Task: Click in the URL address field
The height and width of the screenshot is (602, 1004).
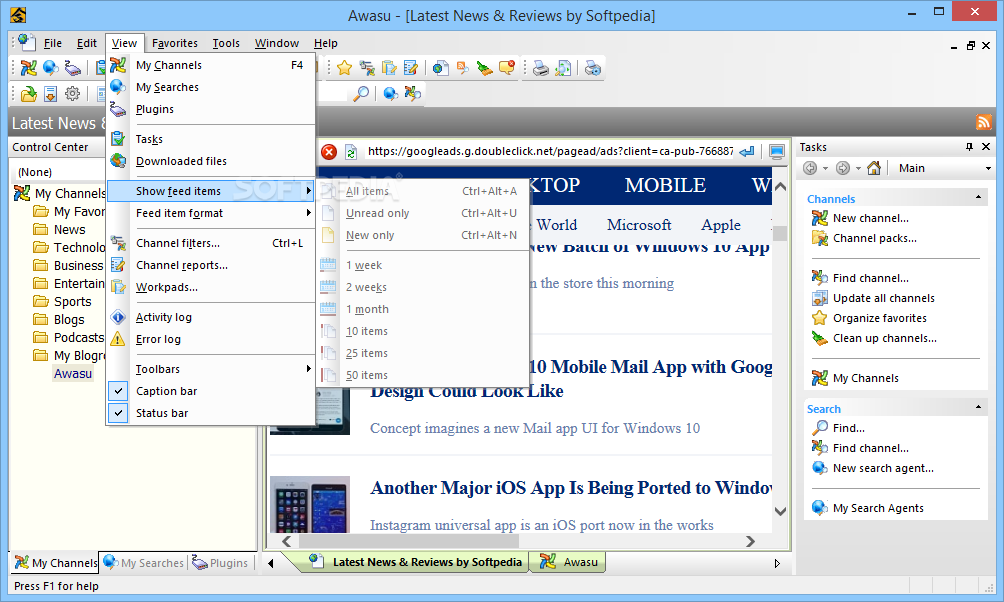Action: coord(550,151)
